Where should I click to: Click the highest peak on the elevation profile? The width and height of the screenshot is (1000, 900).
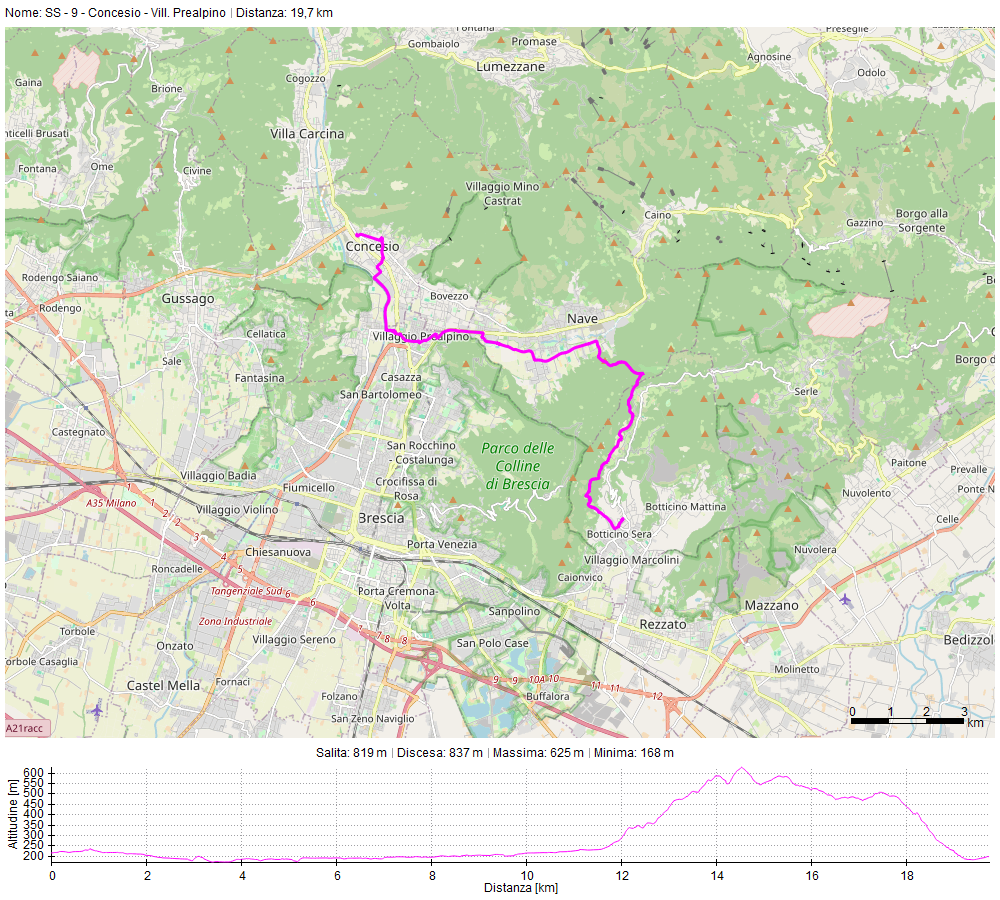coord(741,768)
